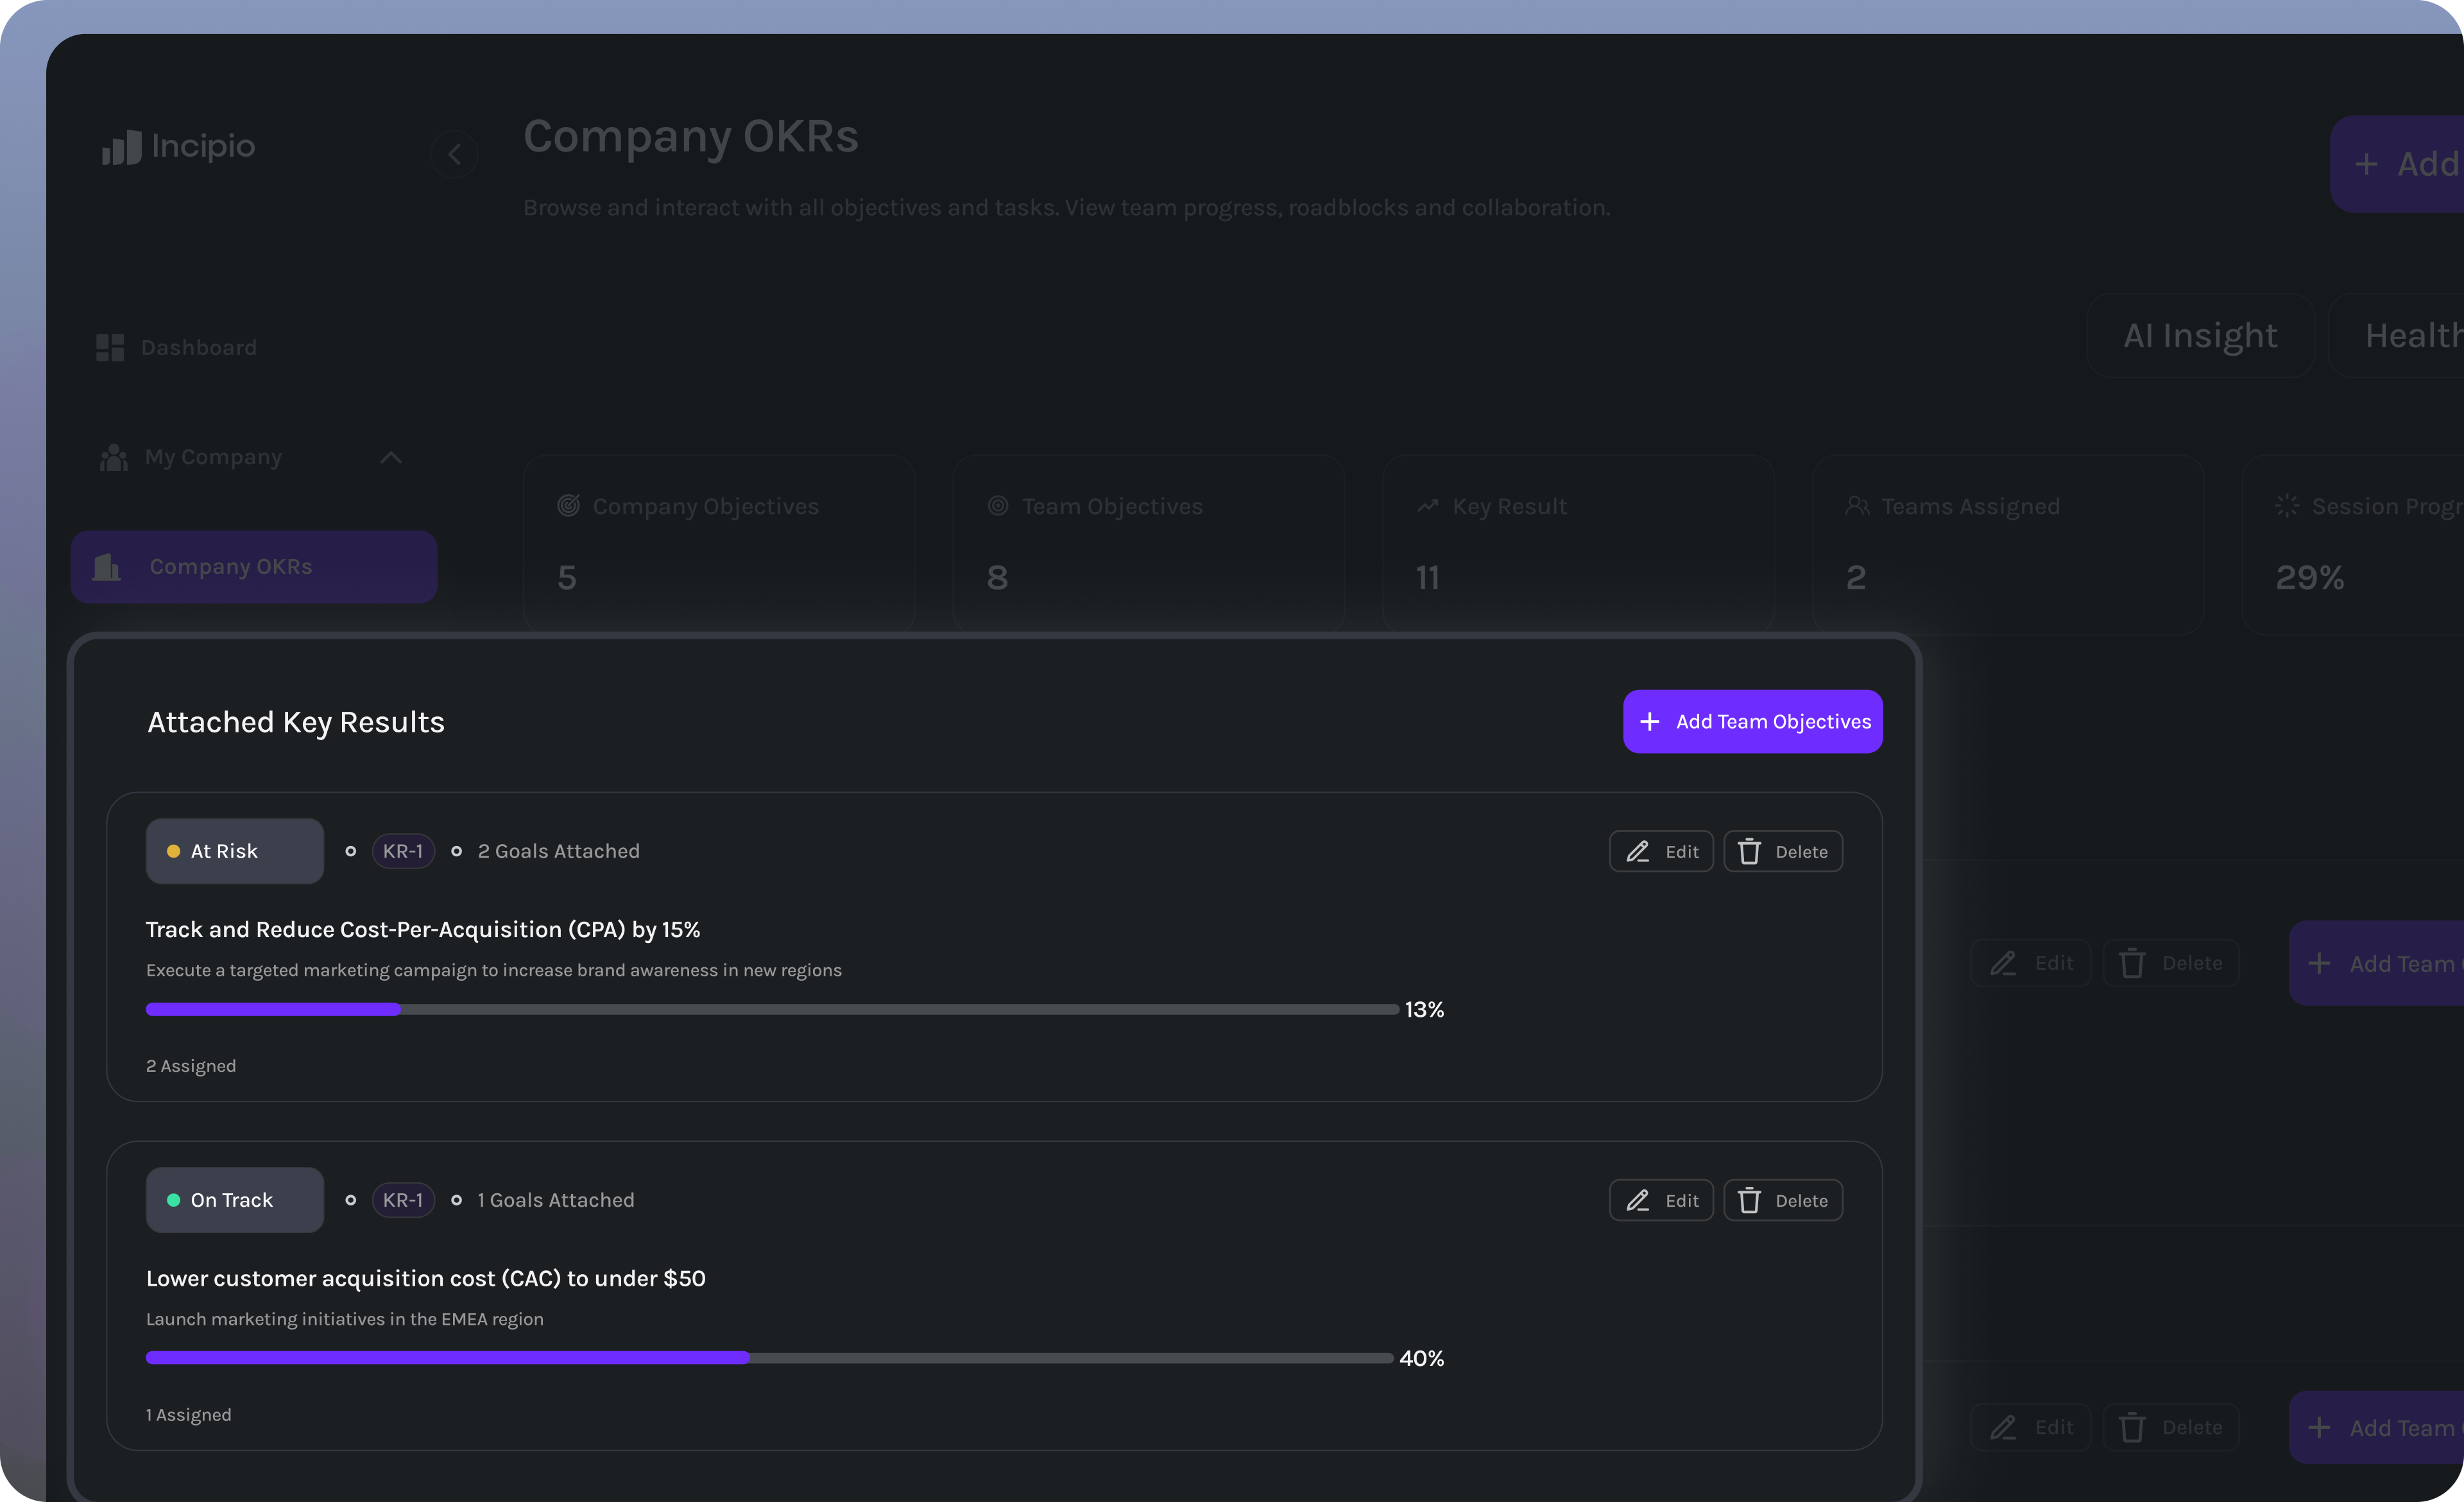Click the Company OKRs building icon
Viewport: 2464px width, 1502px height.
[x=106, y=567]
